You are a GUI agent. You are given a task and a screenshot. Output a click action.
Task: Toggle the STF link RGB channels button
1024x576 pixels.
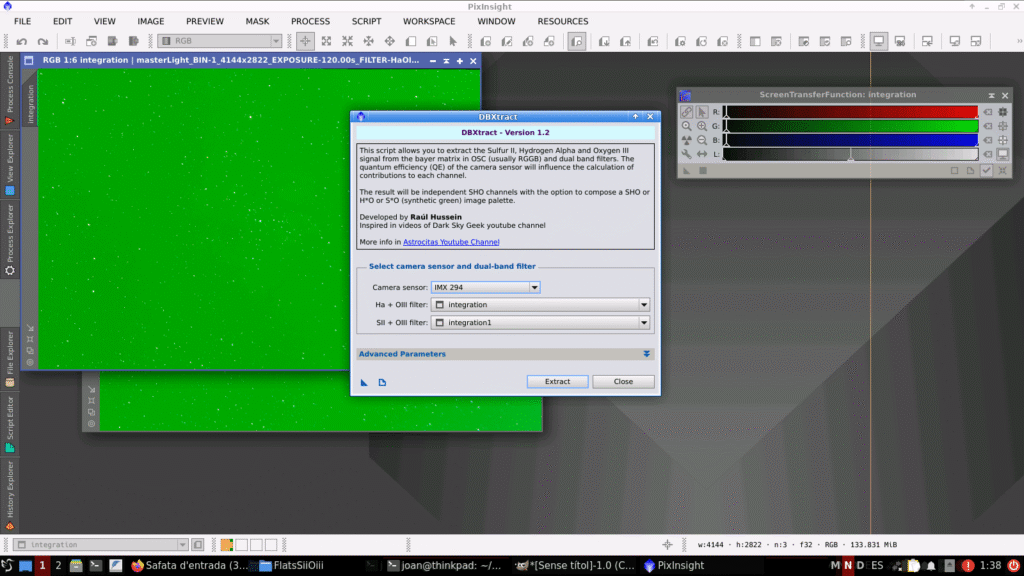(x=686, y=112)
